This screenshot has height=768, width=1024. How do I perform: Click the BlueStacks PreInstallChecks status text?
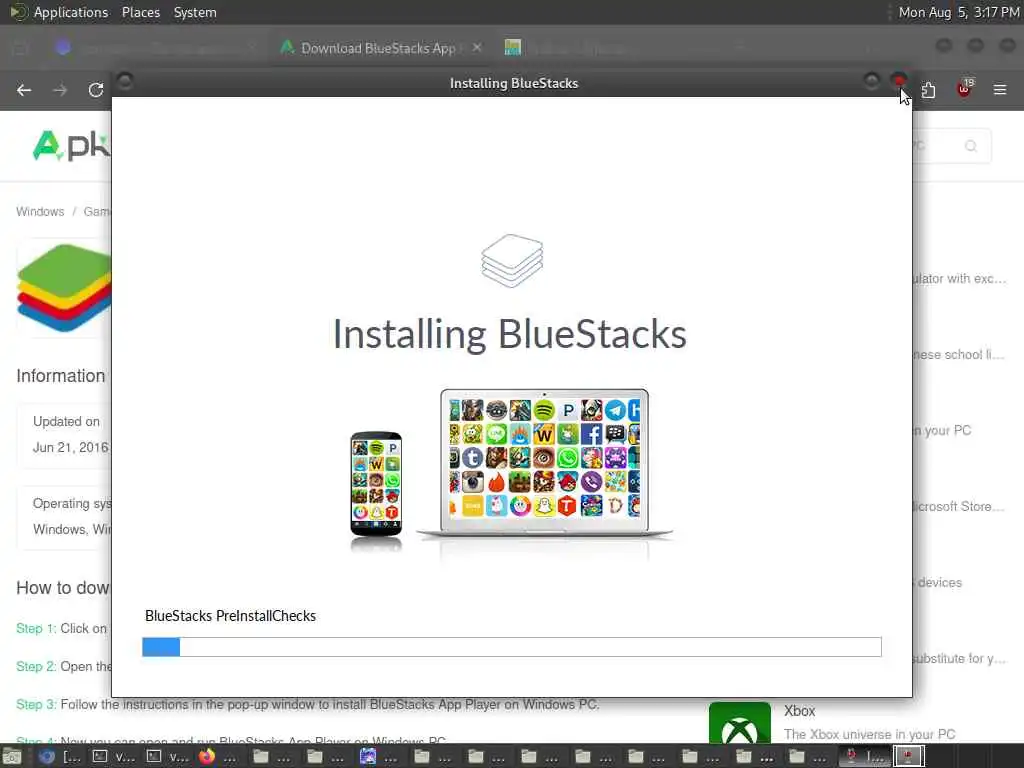coord(231,616)
